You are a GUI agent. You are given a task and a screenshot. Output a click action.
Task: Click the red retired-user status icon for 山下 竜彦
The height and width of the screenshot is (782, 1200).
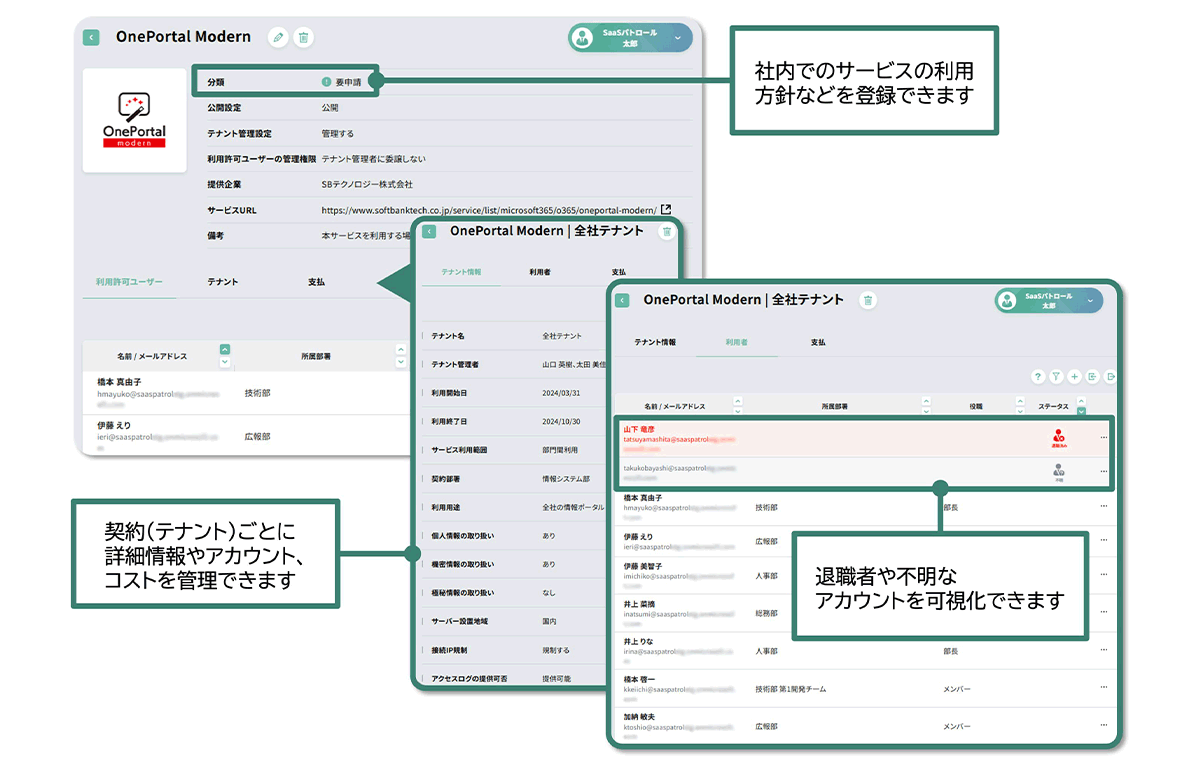[1059, 438]
